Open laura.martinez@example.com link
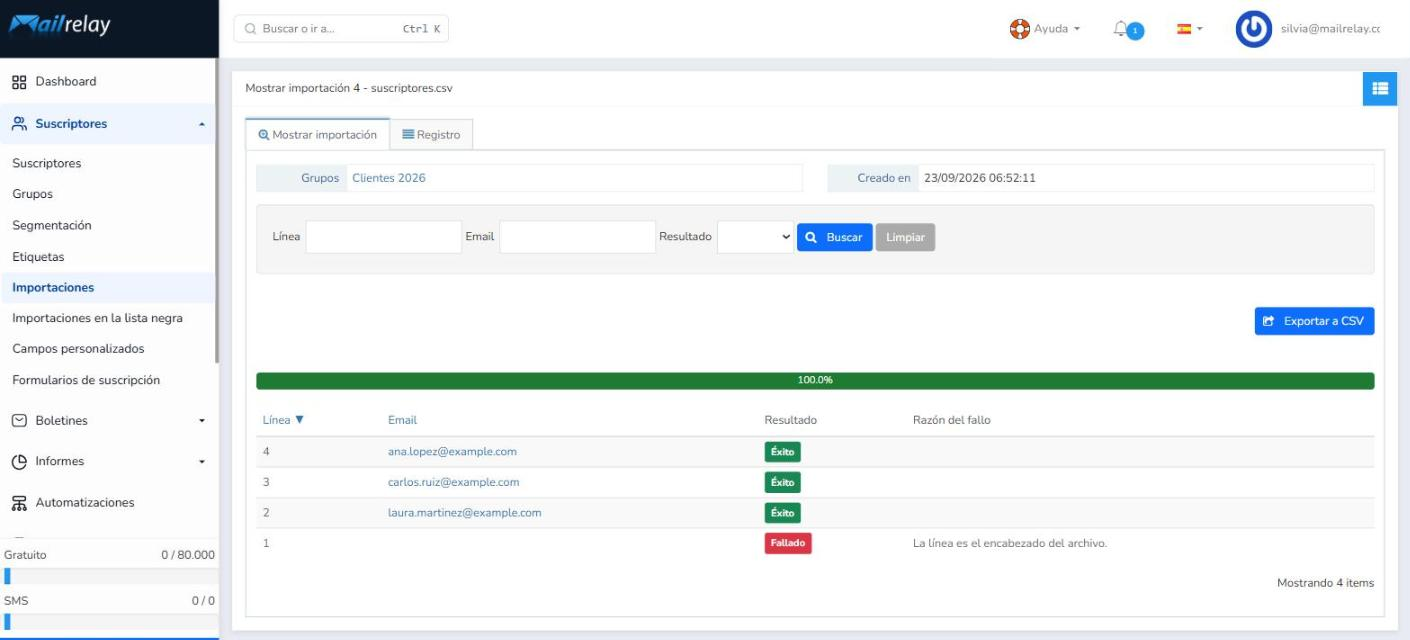Screen dimensions: 1410x640 [464, 513]
